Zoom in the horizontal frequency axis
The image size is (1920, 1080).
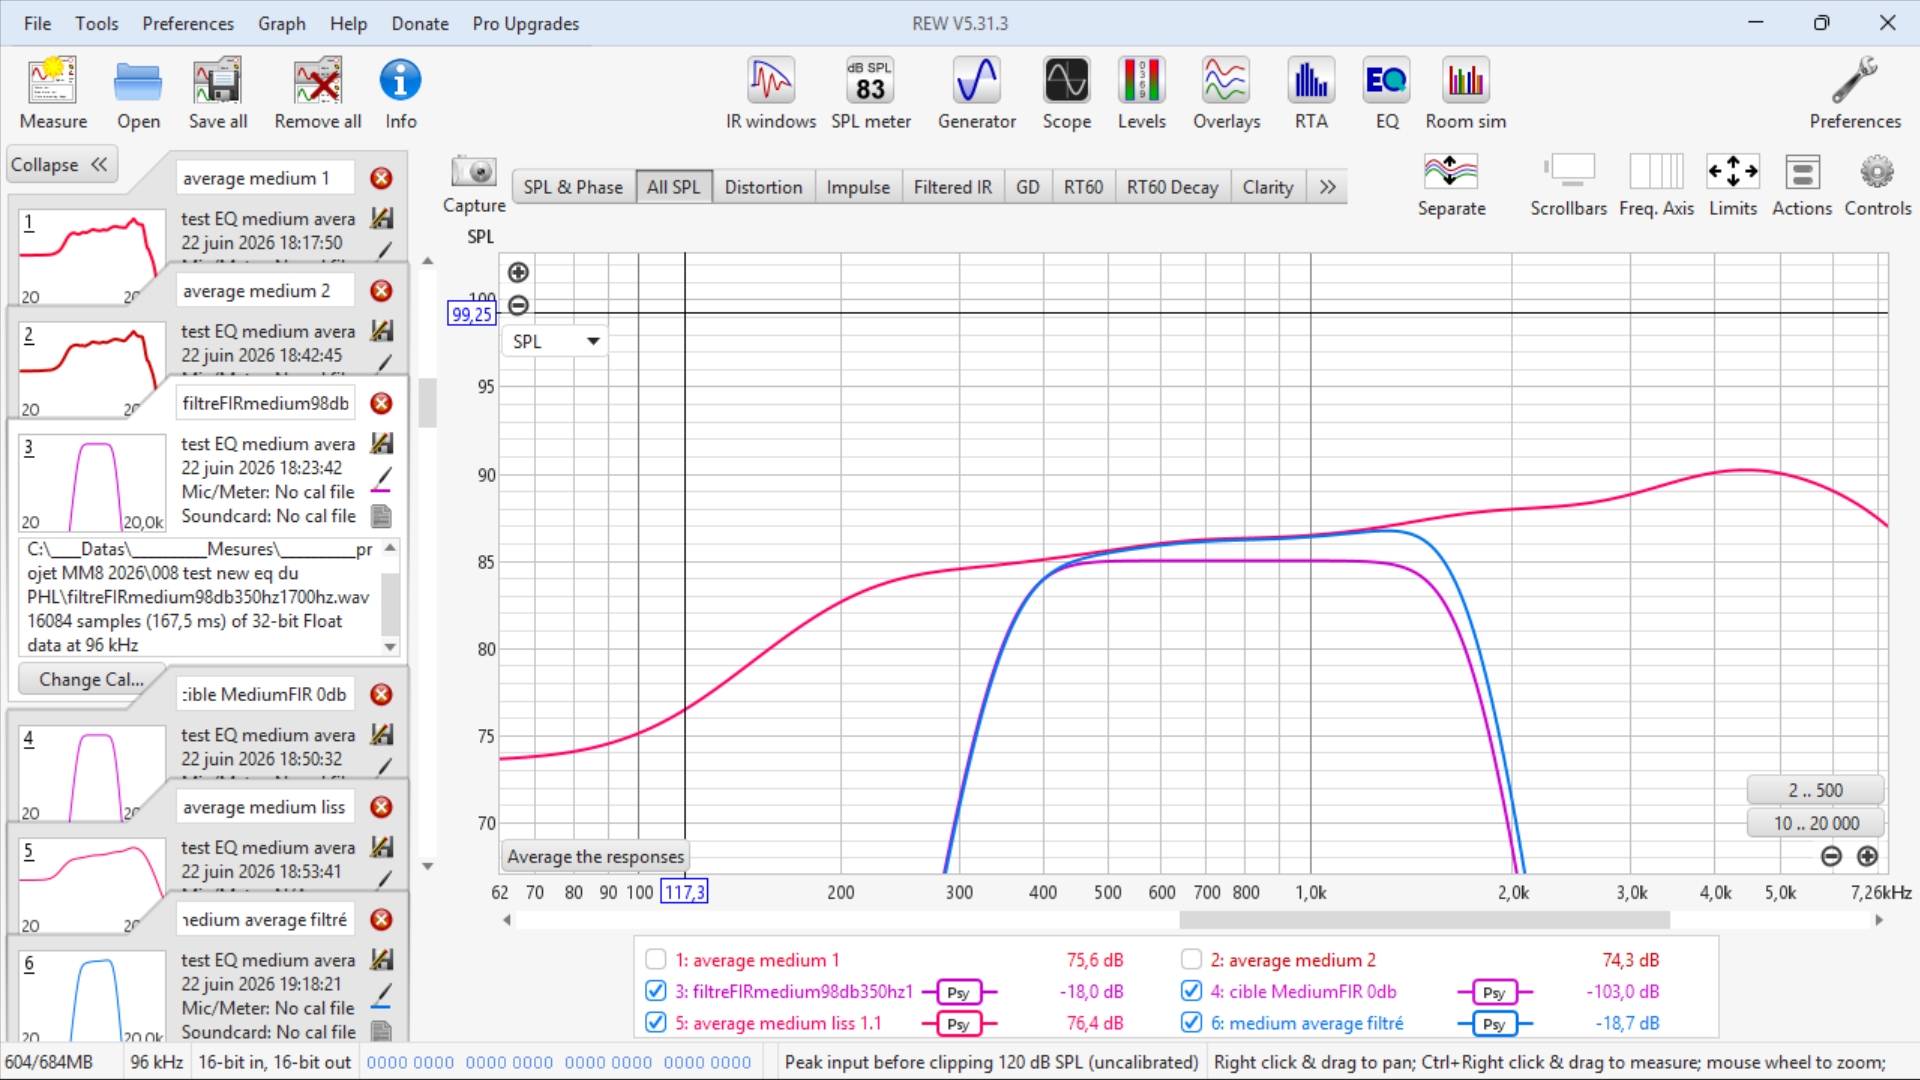tap(1867, 856)
